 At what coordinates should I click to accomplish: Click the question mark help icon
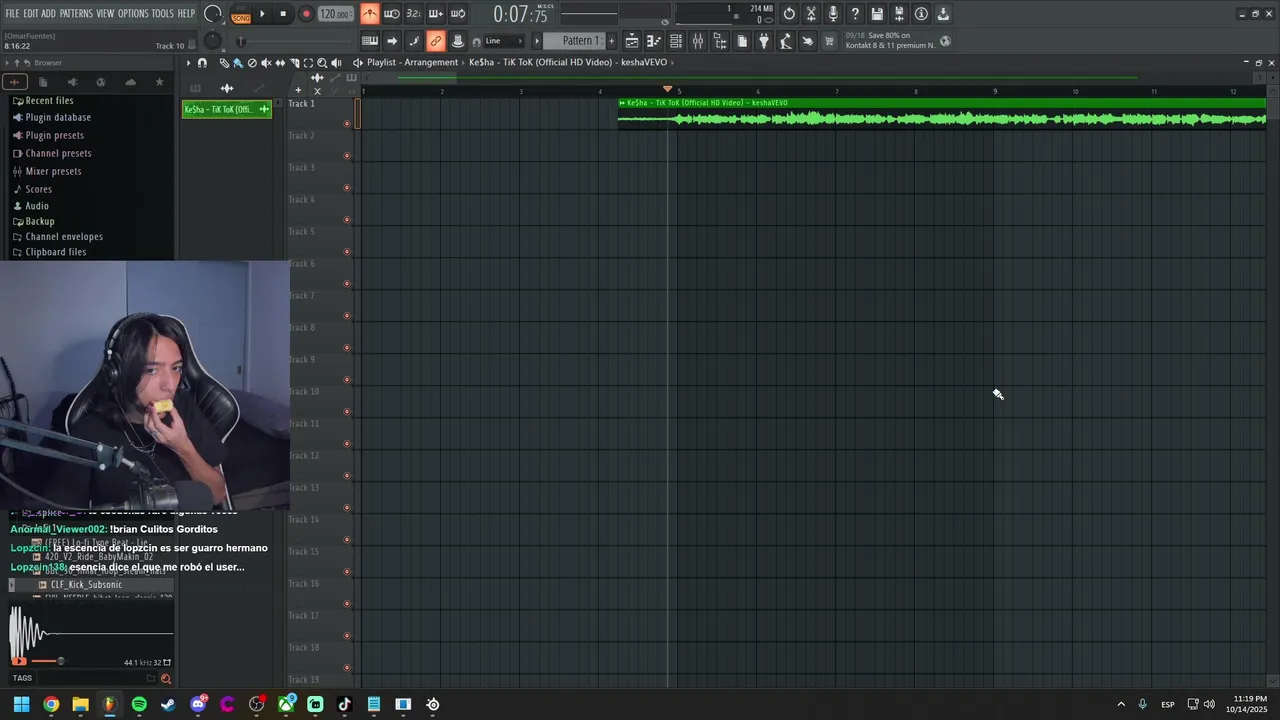click(855, 14)
